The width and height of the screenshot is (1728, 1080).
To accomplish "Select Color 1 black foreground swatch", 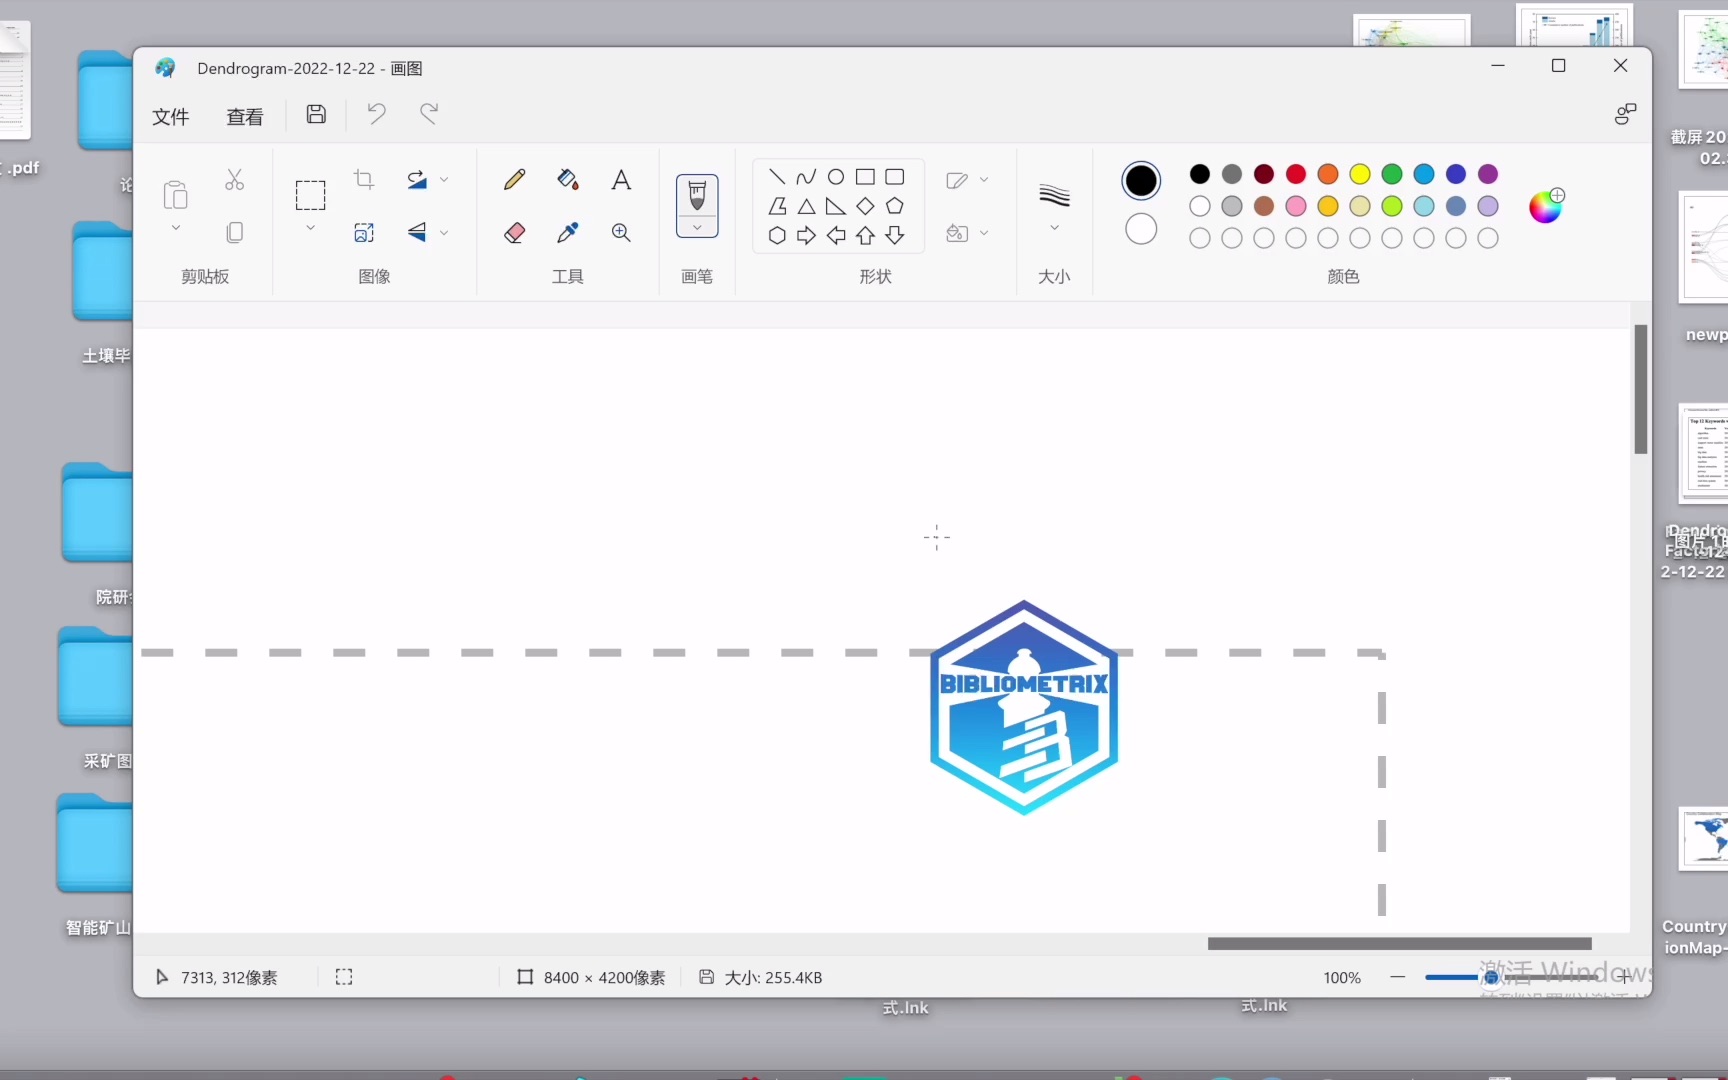I will tap(1141, 181).
